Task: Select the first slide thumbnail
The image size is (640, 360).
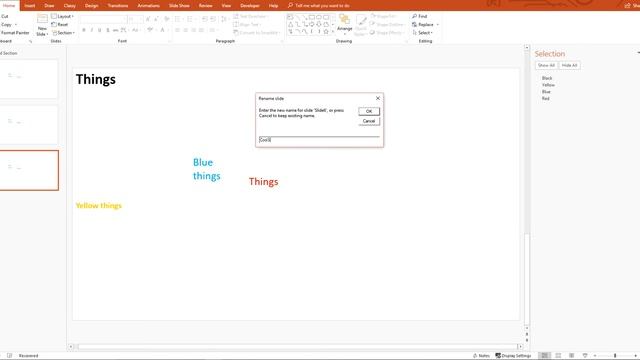Action: coord(29,79)
